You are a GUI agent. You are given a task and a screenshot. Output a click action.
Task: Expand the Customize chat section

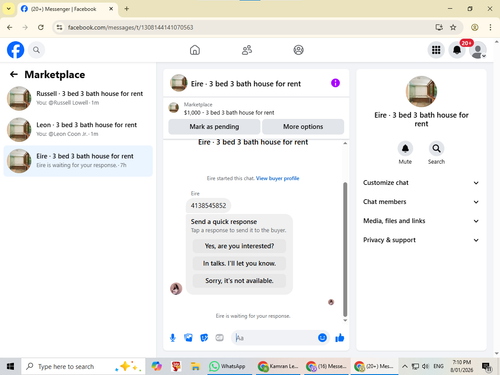[x=421, y=183]
